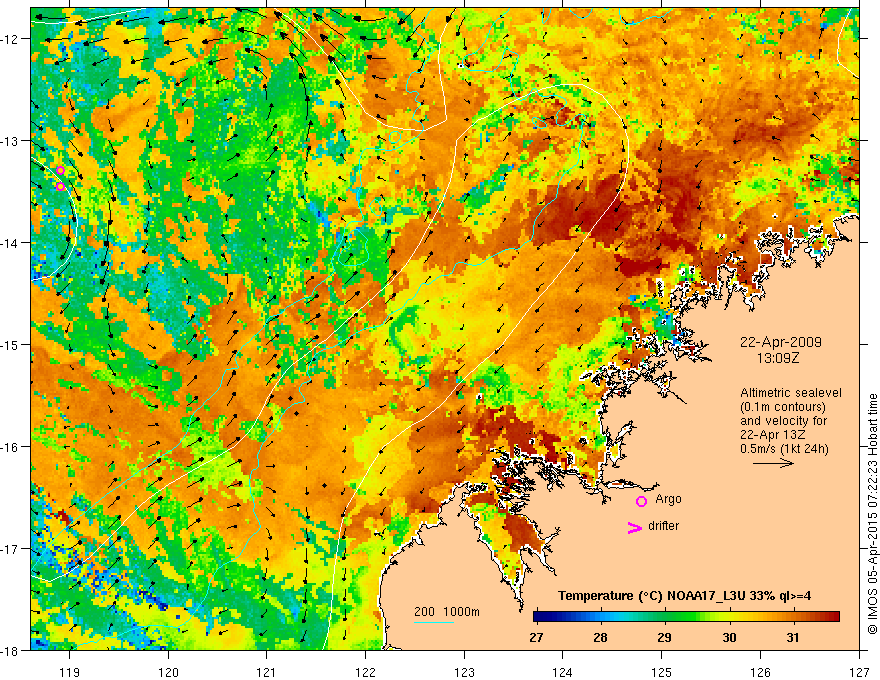Click the 'and velocity for' caption line

783,421
